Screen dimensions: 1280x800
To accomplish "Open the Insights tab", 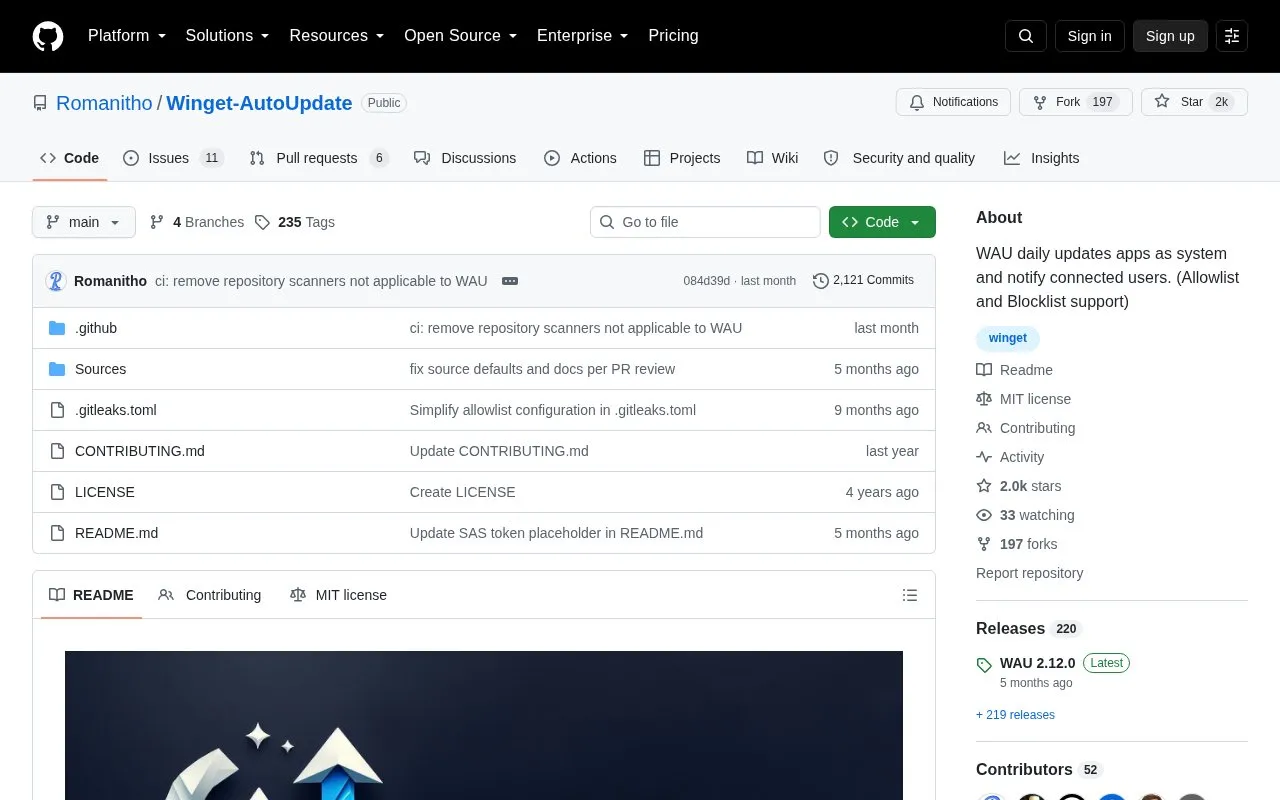I will [1042, 158].
